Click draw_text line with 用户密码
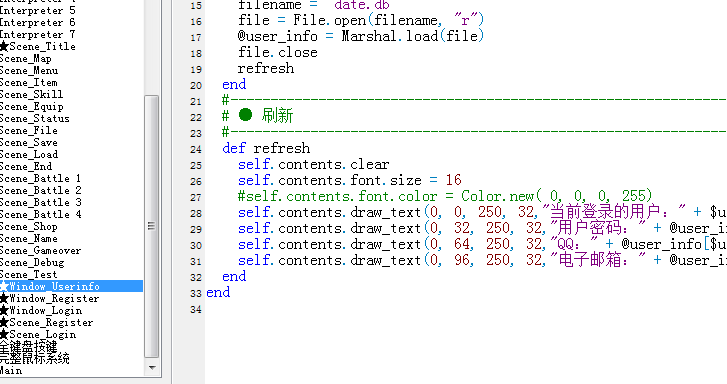 coord(482,229)
